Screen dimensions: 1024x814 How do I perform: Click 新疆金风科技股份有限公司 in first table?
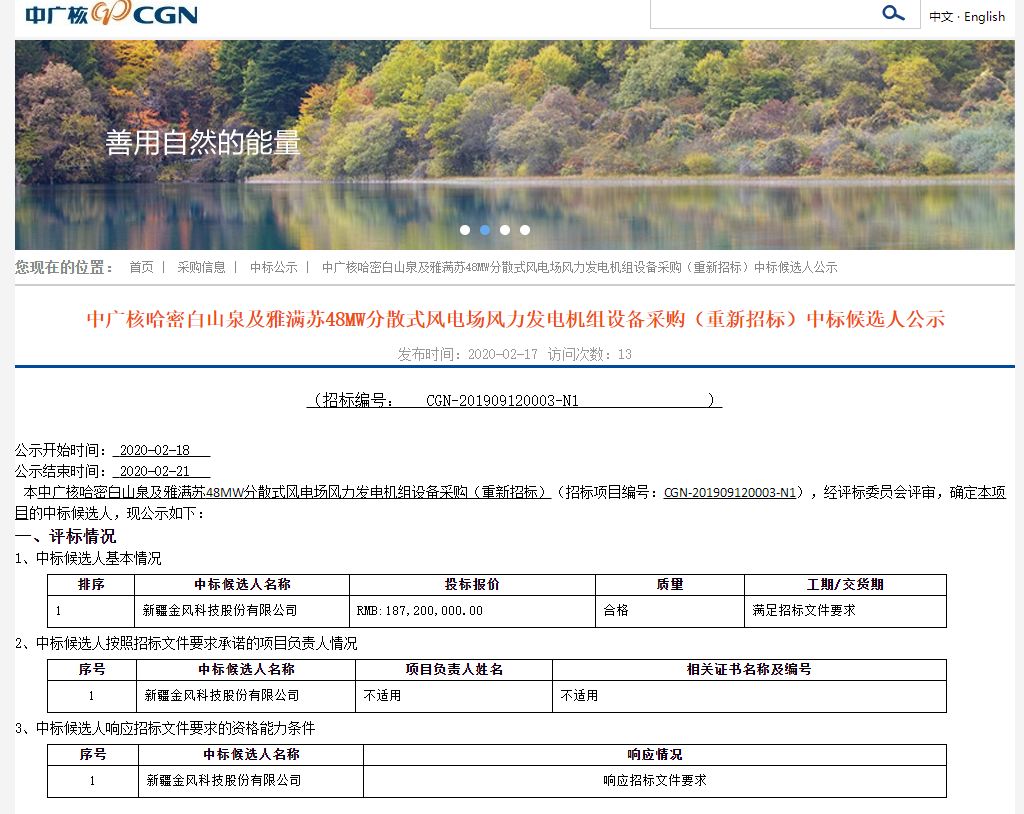(220, 611)
